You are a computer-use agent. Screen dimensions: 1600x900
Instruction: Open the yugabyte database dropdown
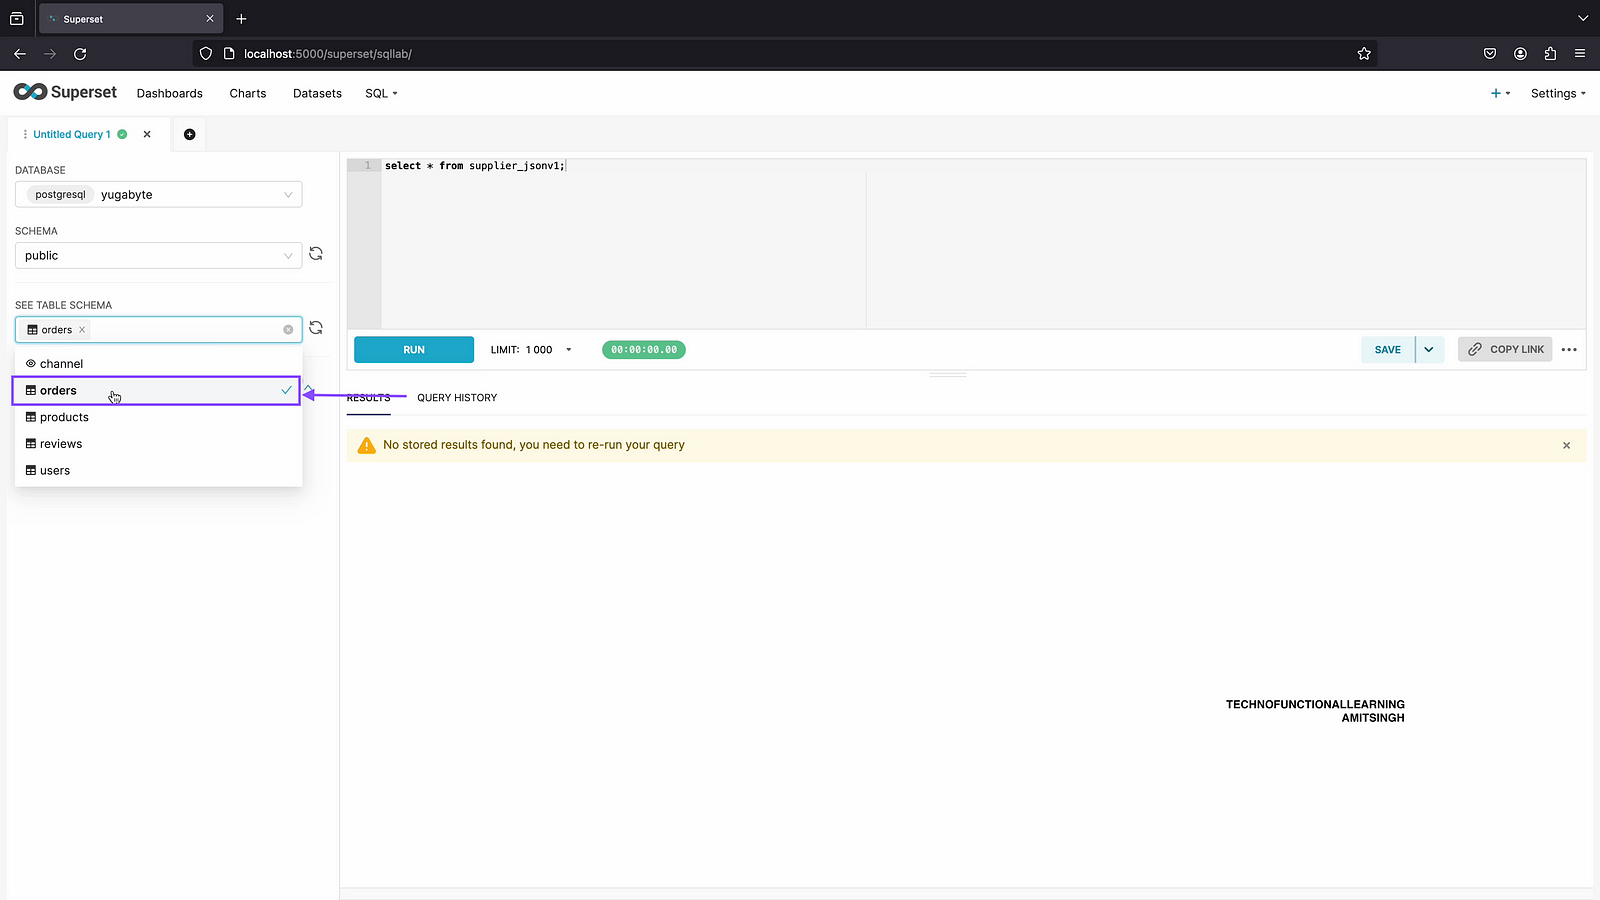pyautogui.click(x=158, y=195)
